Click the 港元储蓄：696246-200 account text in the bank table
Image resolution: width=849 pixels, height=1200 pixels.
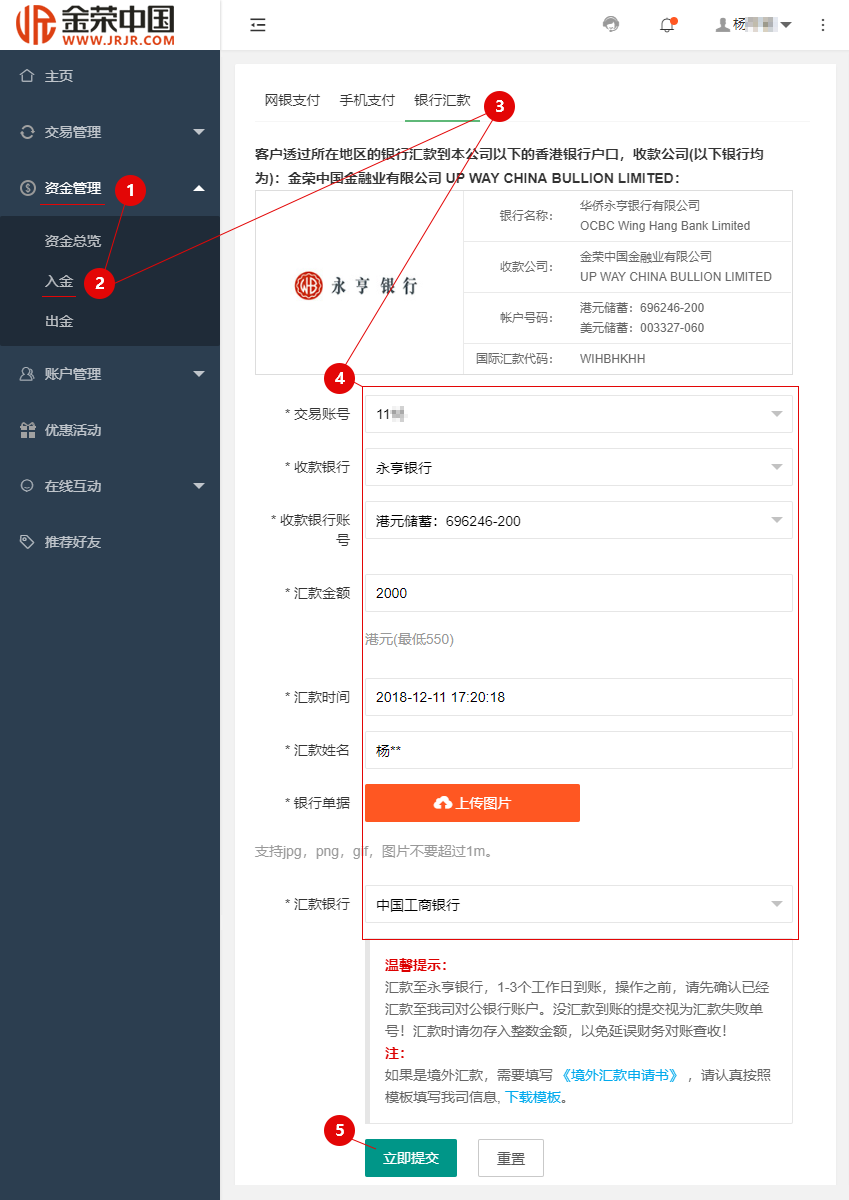(642, 307)
